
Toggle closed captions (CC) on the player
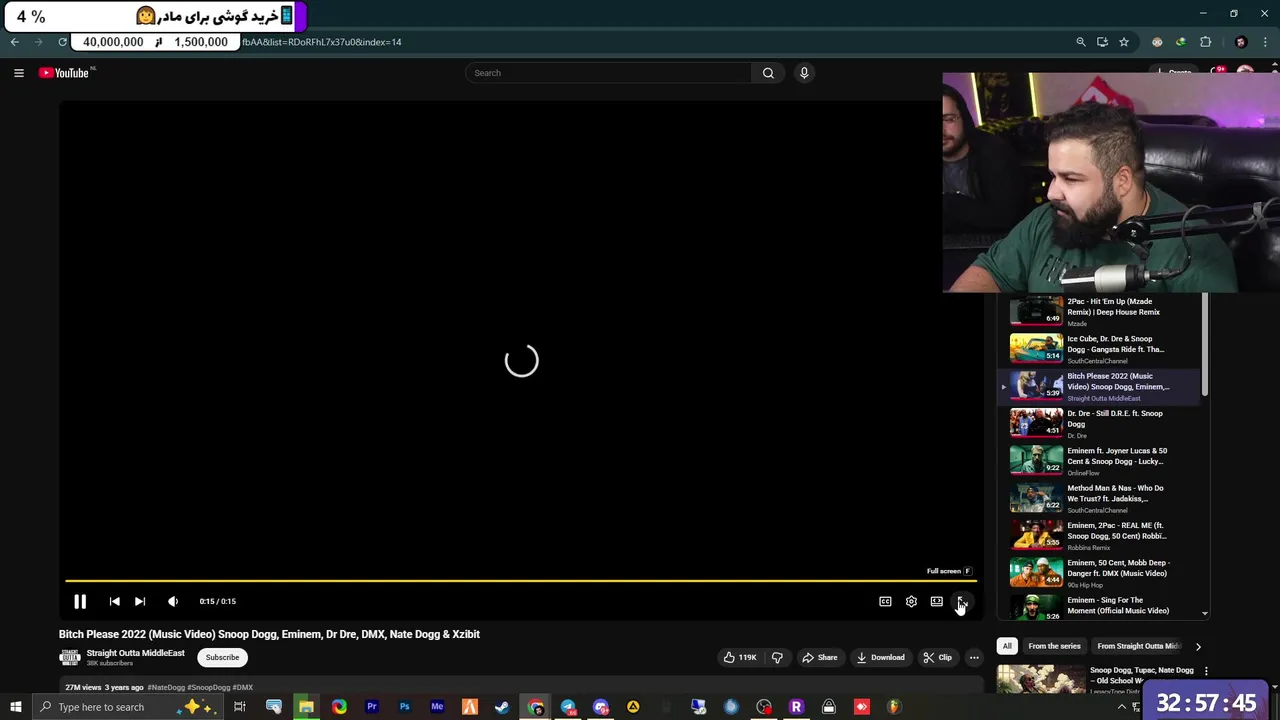[x=885, y=601]
